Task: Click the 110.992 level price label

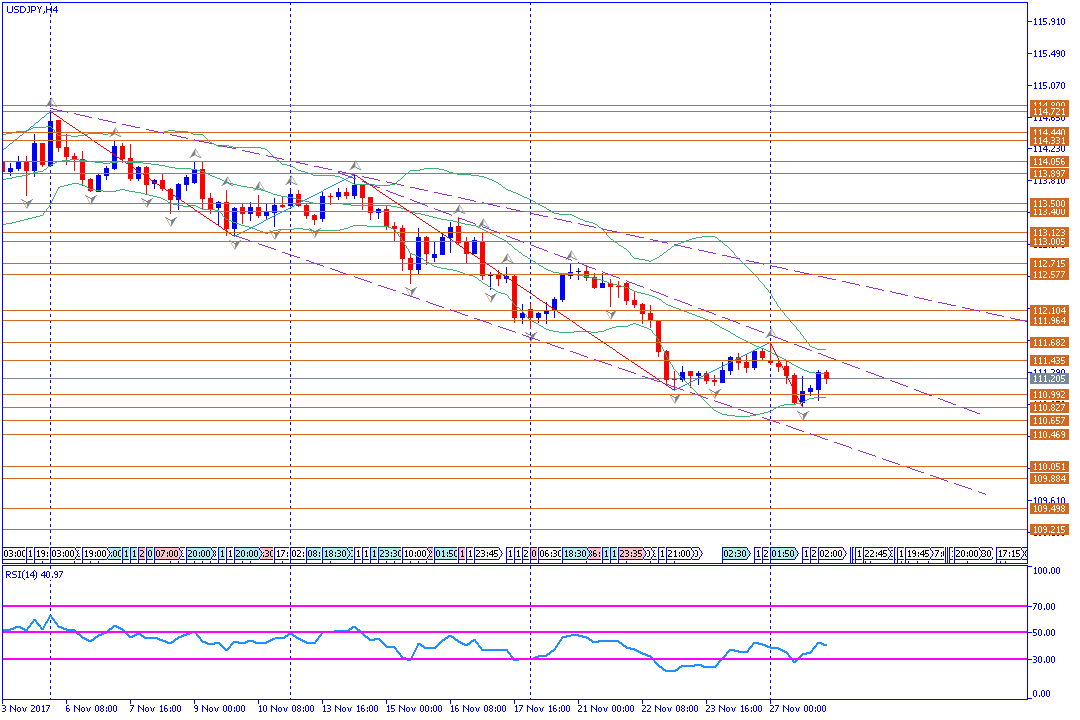Action: (x=1048, y=395)
